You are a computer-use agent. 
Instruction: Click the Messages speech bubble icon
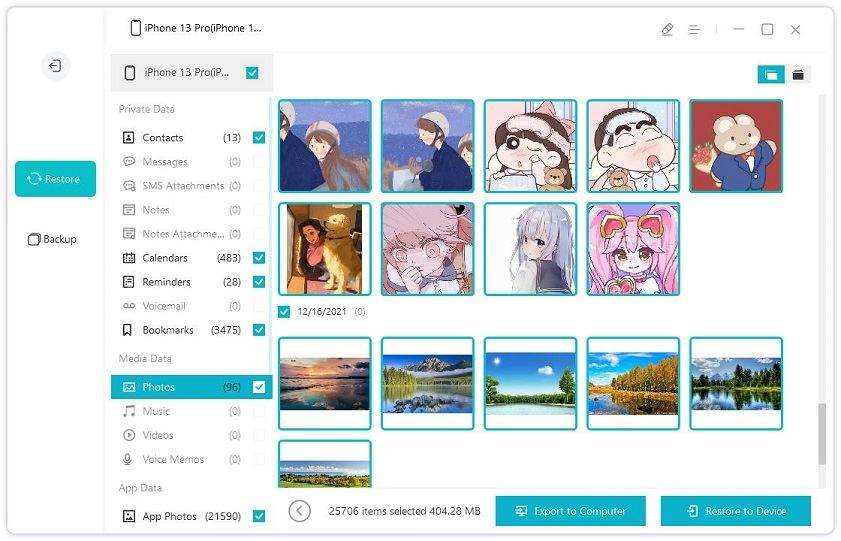pyautogui.click(x=129, y=161)
